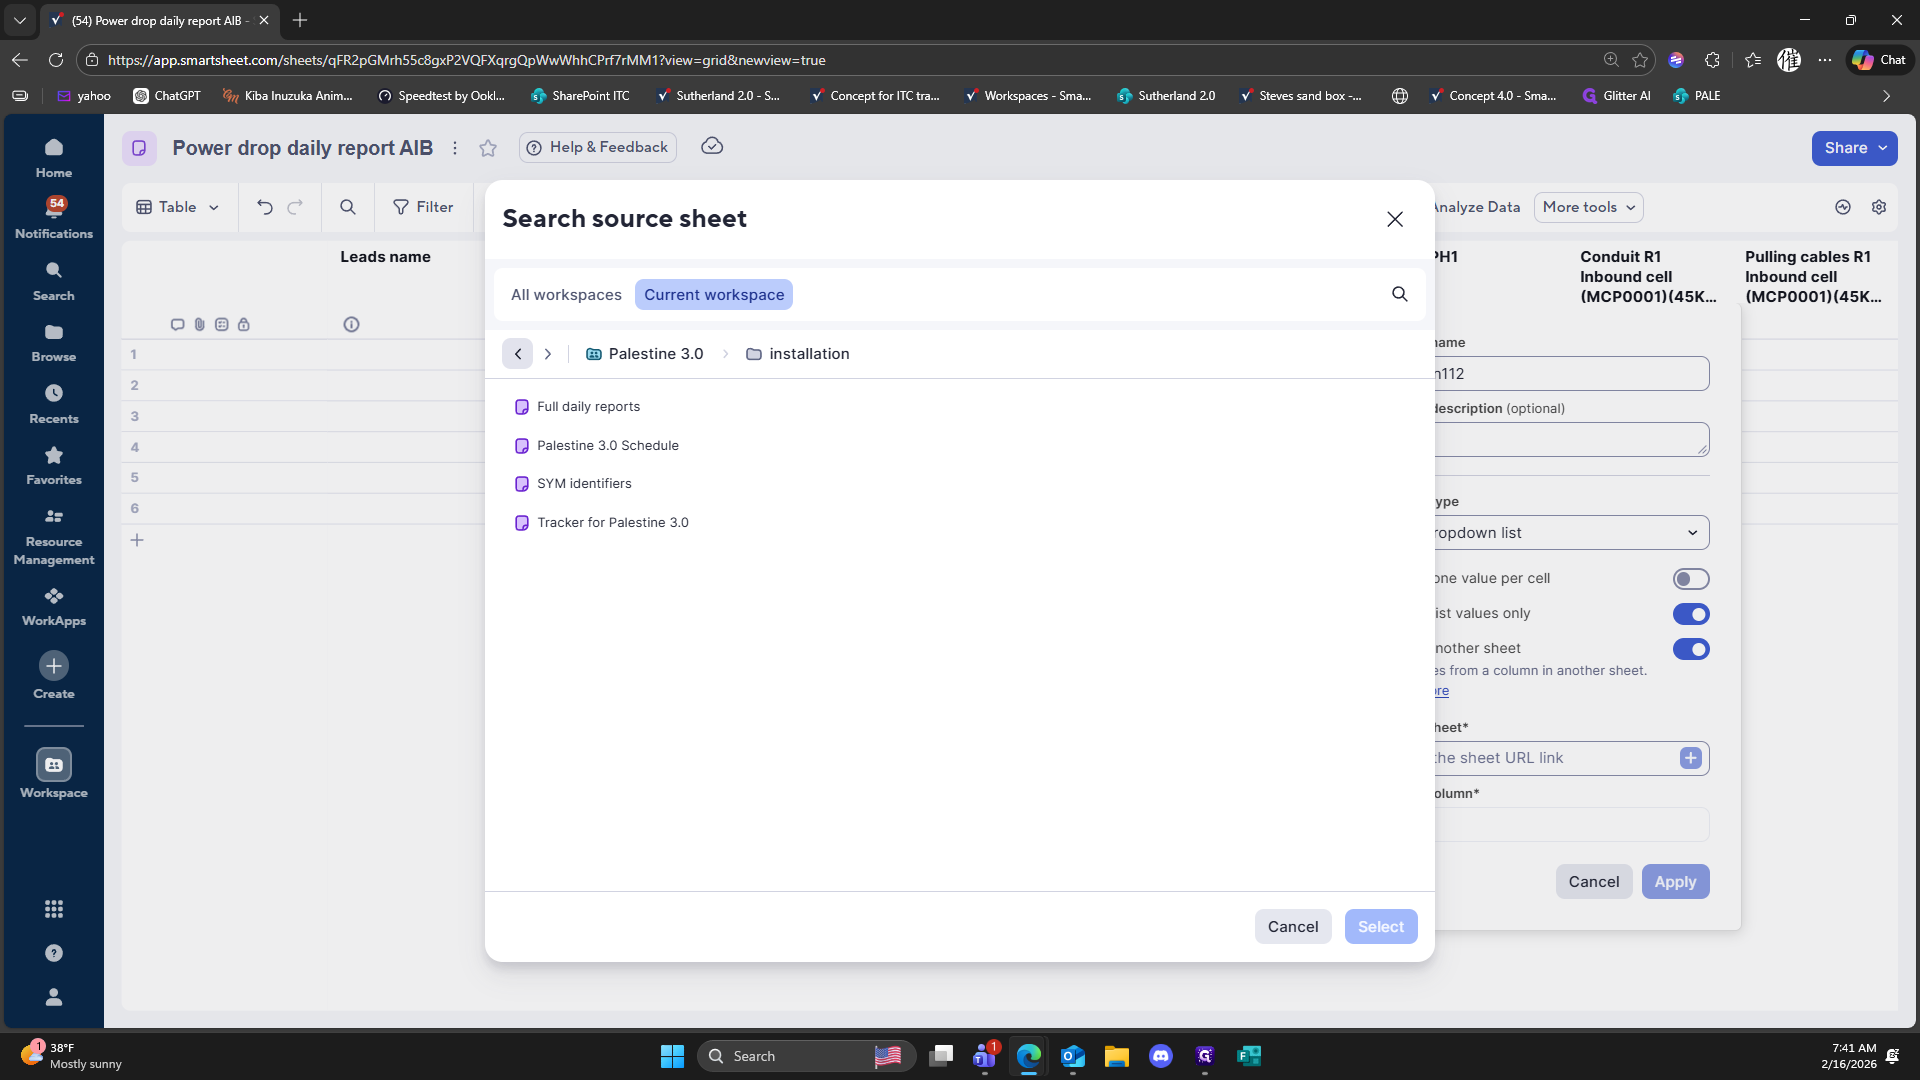Expand the Table view dropdown
Image resolution: width=1920 pixels, height=1080 pixels.
pyautogui.click(x=178, y=207)
